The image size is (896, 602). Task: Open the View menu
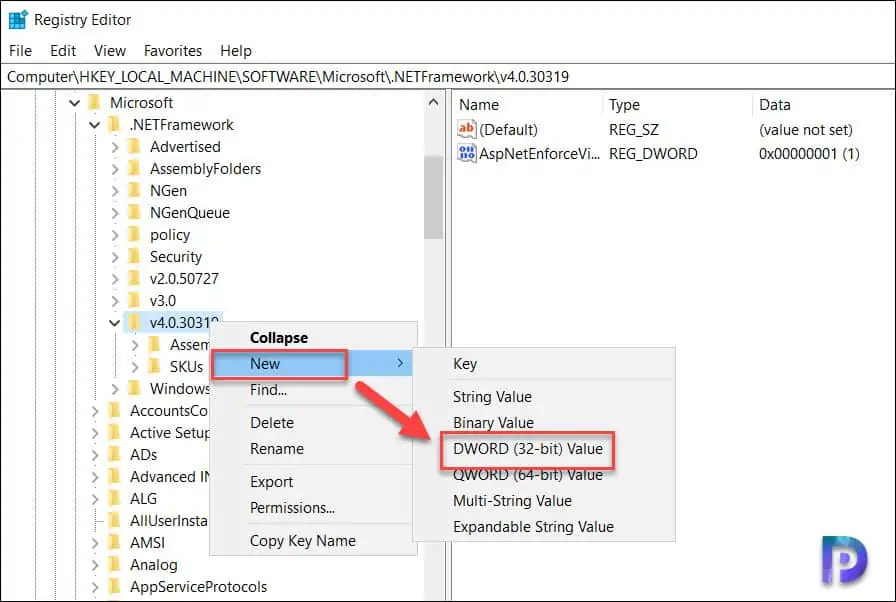pos(110,51)
